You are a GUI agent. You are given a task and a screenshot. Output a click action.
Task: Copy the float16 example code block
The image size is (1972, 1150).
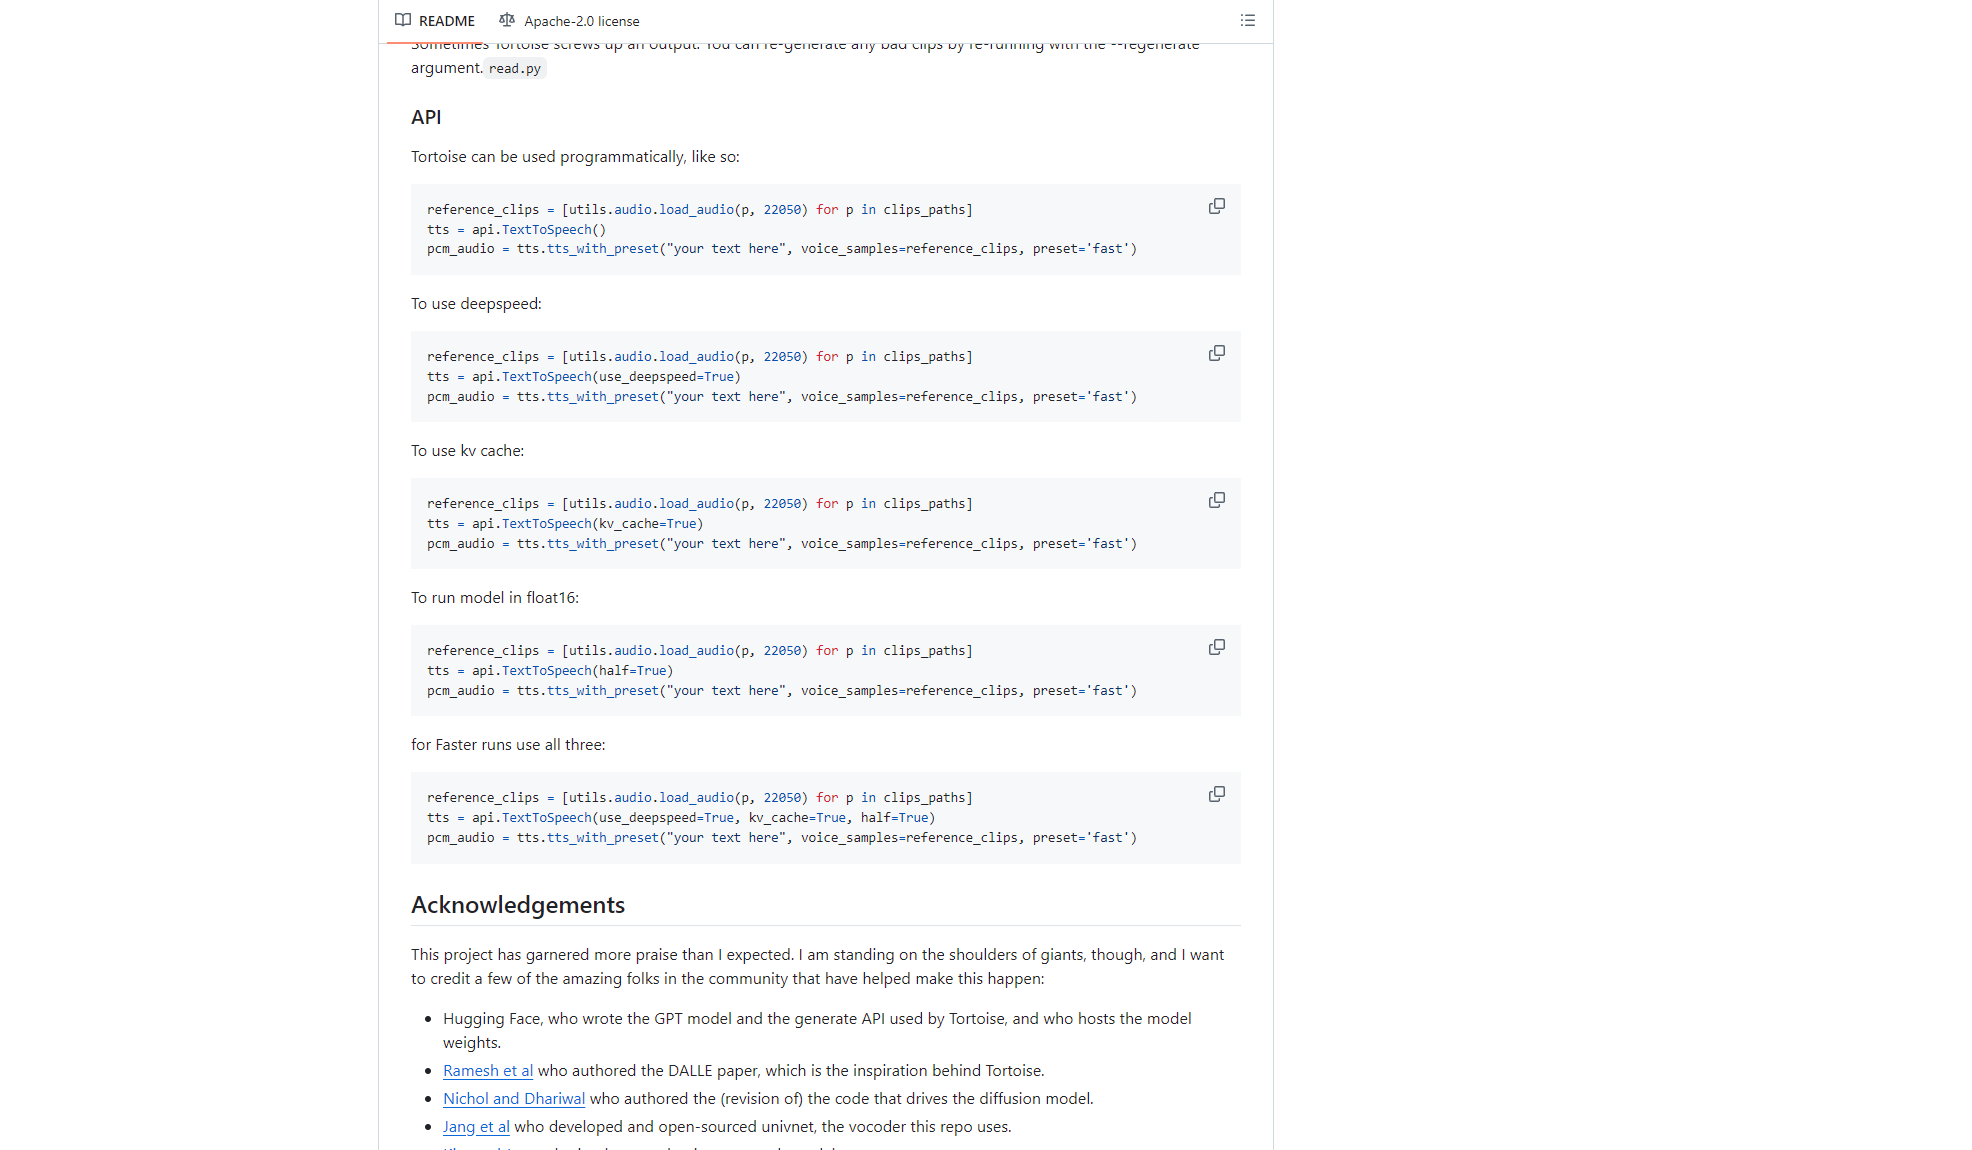tap(1216, 647)
